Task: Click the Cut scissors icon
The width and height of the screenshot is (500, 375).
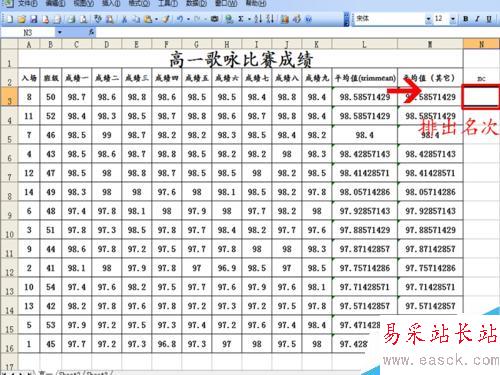Action: (x=124, y=19)
